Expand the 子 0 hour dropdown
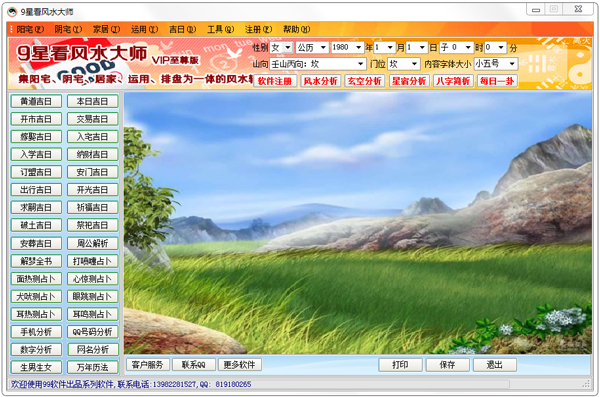The image size is (600, 397). click(468, 47)
